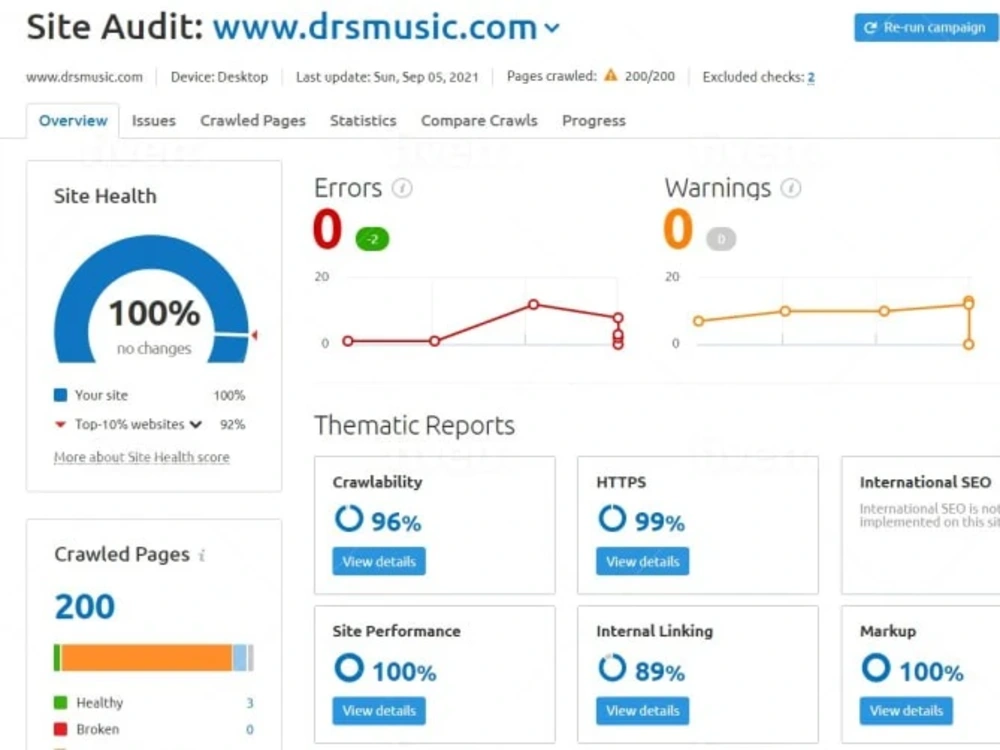The height and width of the screenshot is (750, 1000).
Task: View details for Markup report
Action: click(906, 710)
